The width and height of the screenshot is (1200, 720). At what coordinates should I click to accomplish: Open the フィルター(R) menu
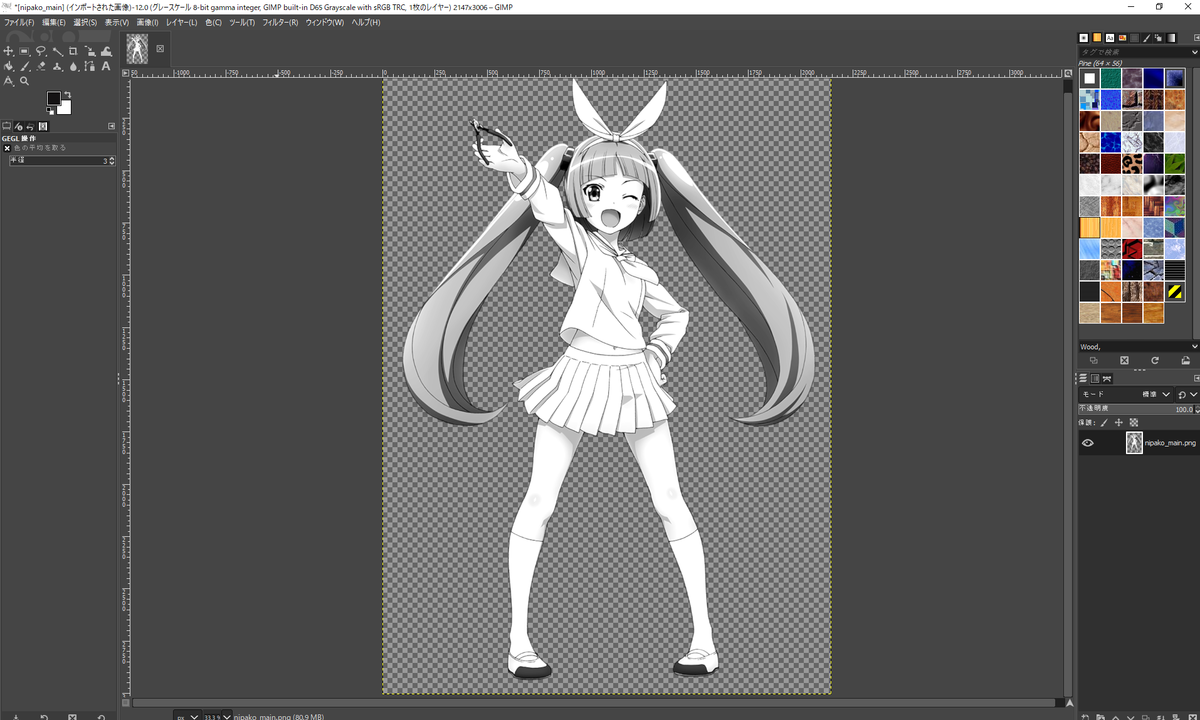pyautogui.click(x=281, y=22)
